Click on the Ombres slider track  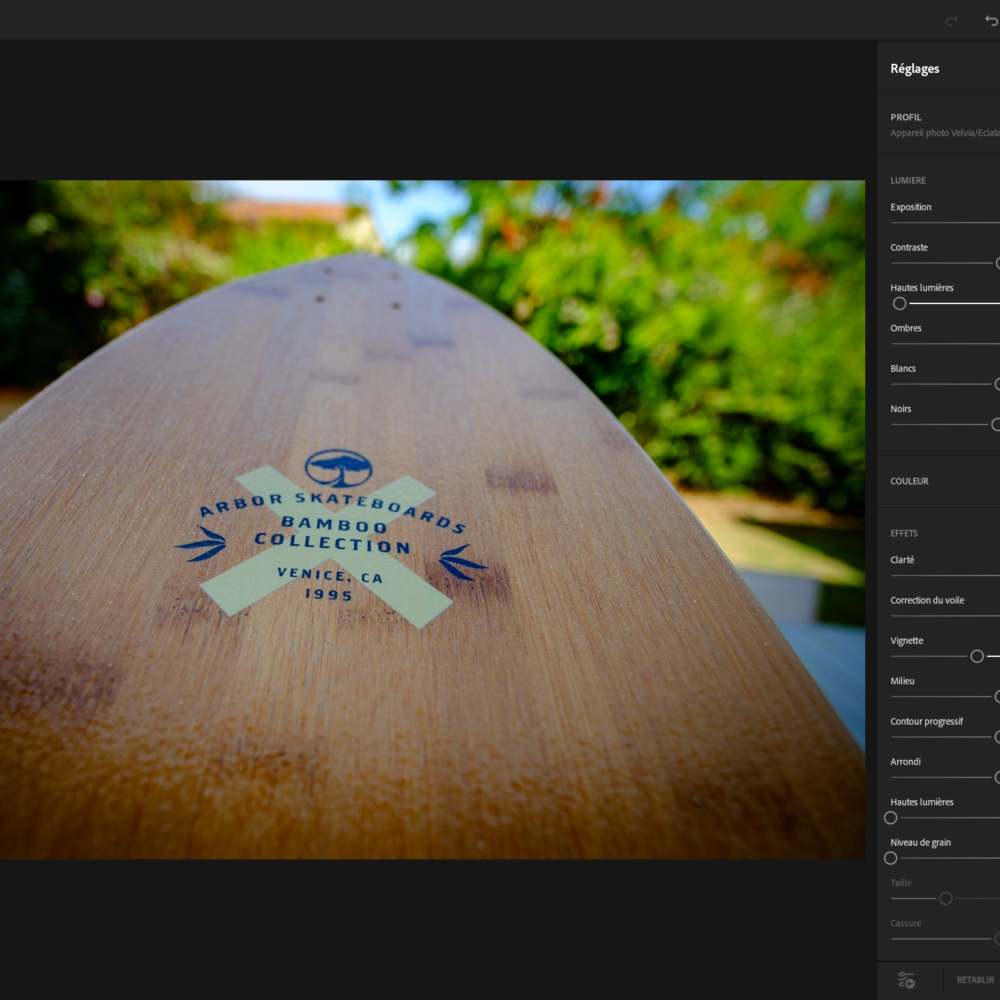pos(945,344)
